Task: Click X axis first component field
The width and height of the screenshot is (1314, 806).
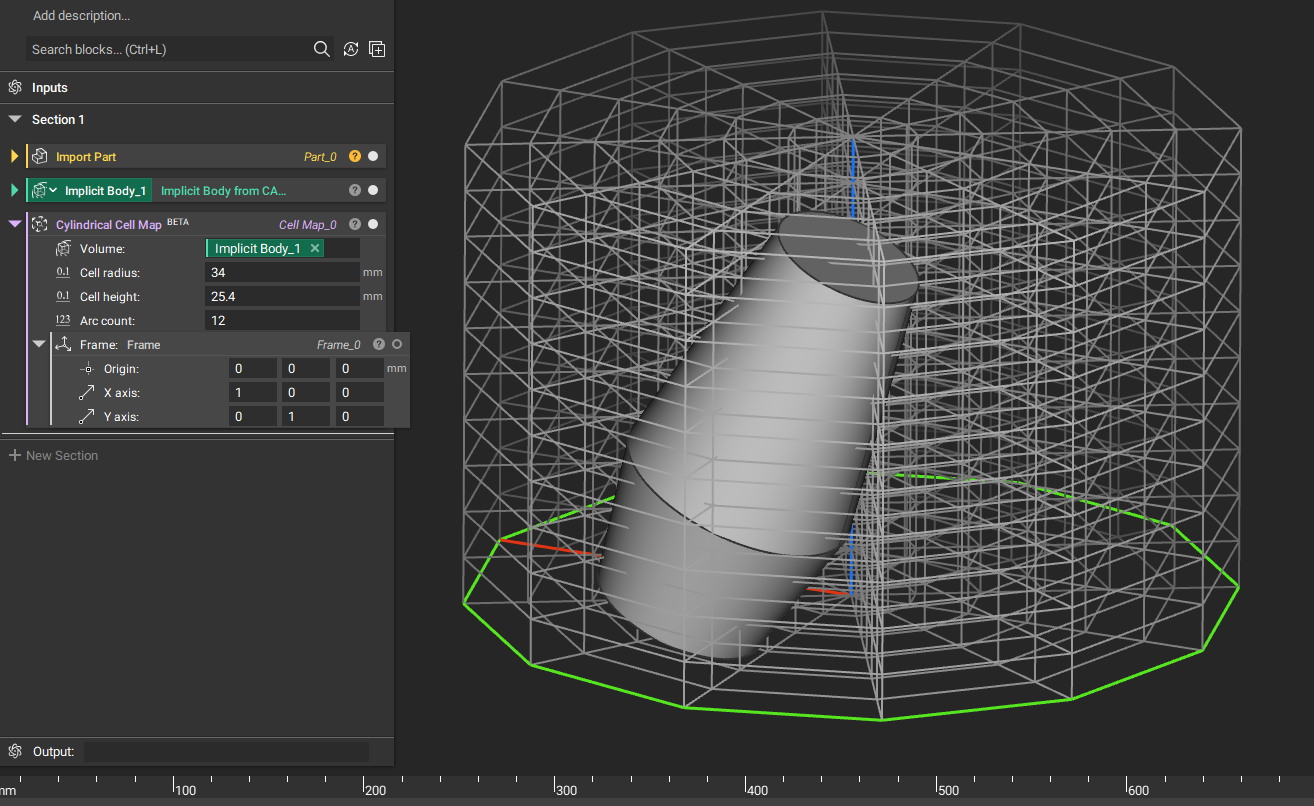Action: coord(253,393)
